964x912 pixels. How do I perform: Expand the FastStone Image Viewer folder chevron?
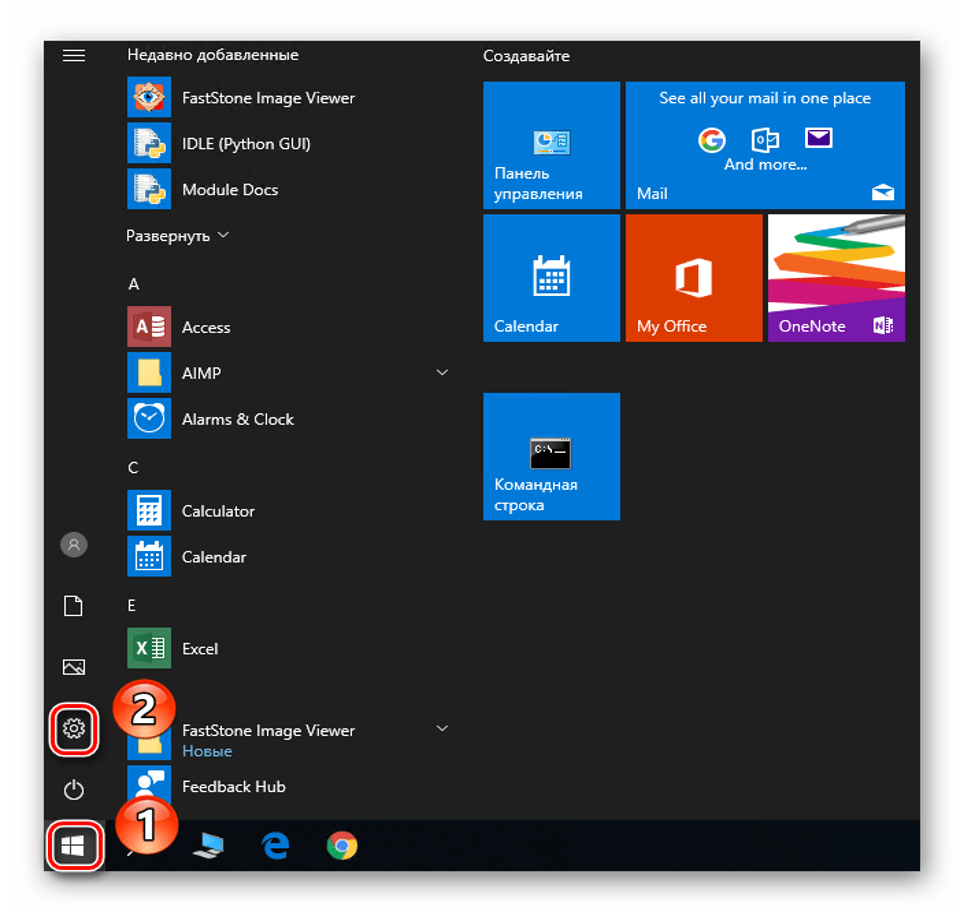click(x=442, y=729)
